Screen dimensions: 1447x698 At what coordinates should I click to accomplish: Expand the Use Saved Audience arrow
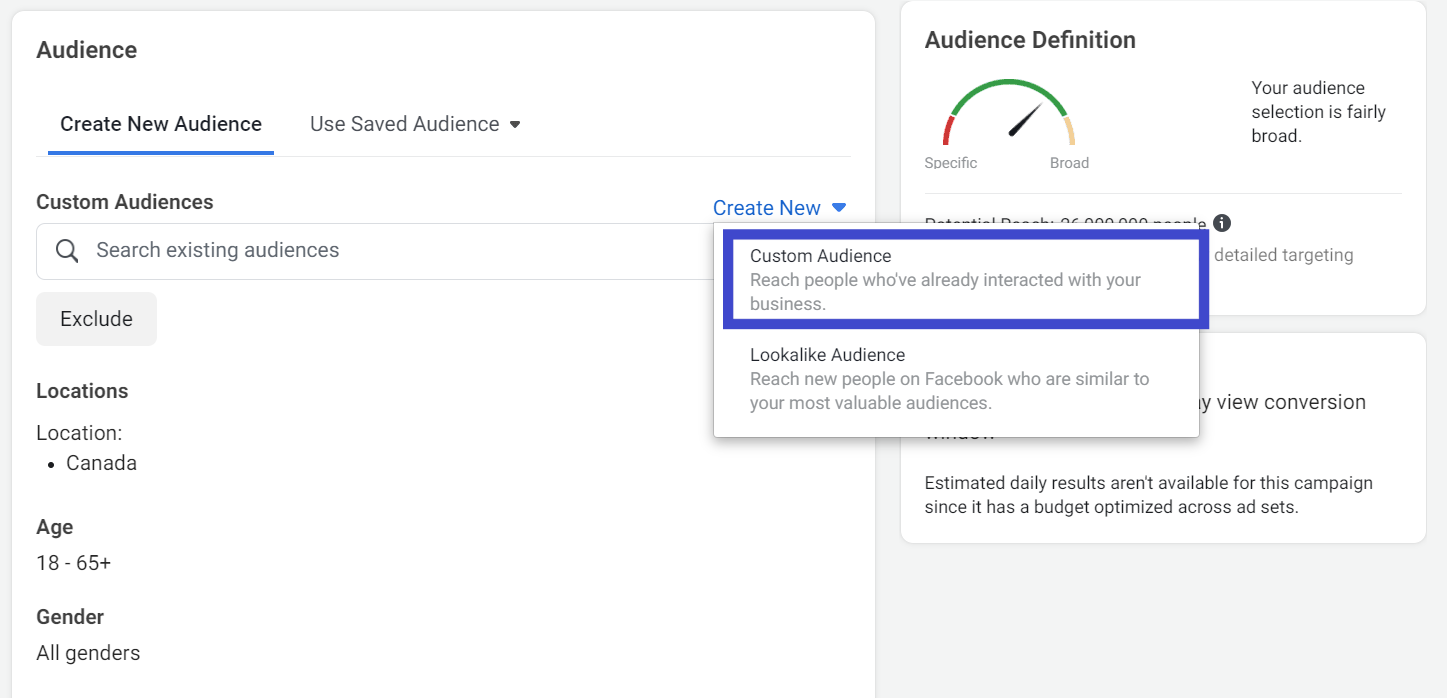coord(515,125)
